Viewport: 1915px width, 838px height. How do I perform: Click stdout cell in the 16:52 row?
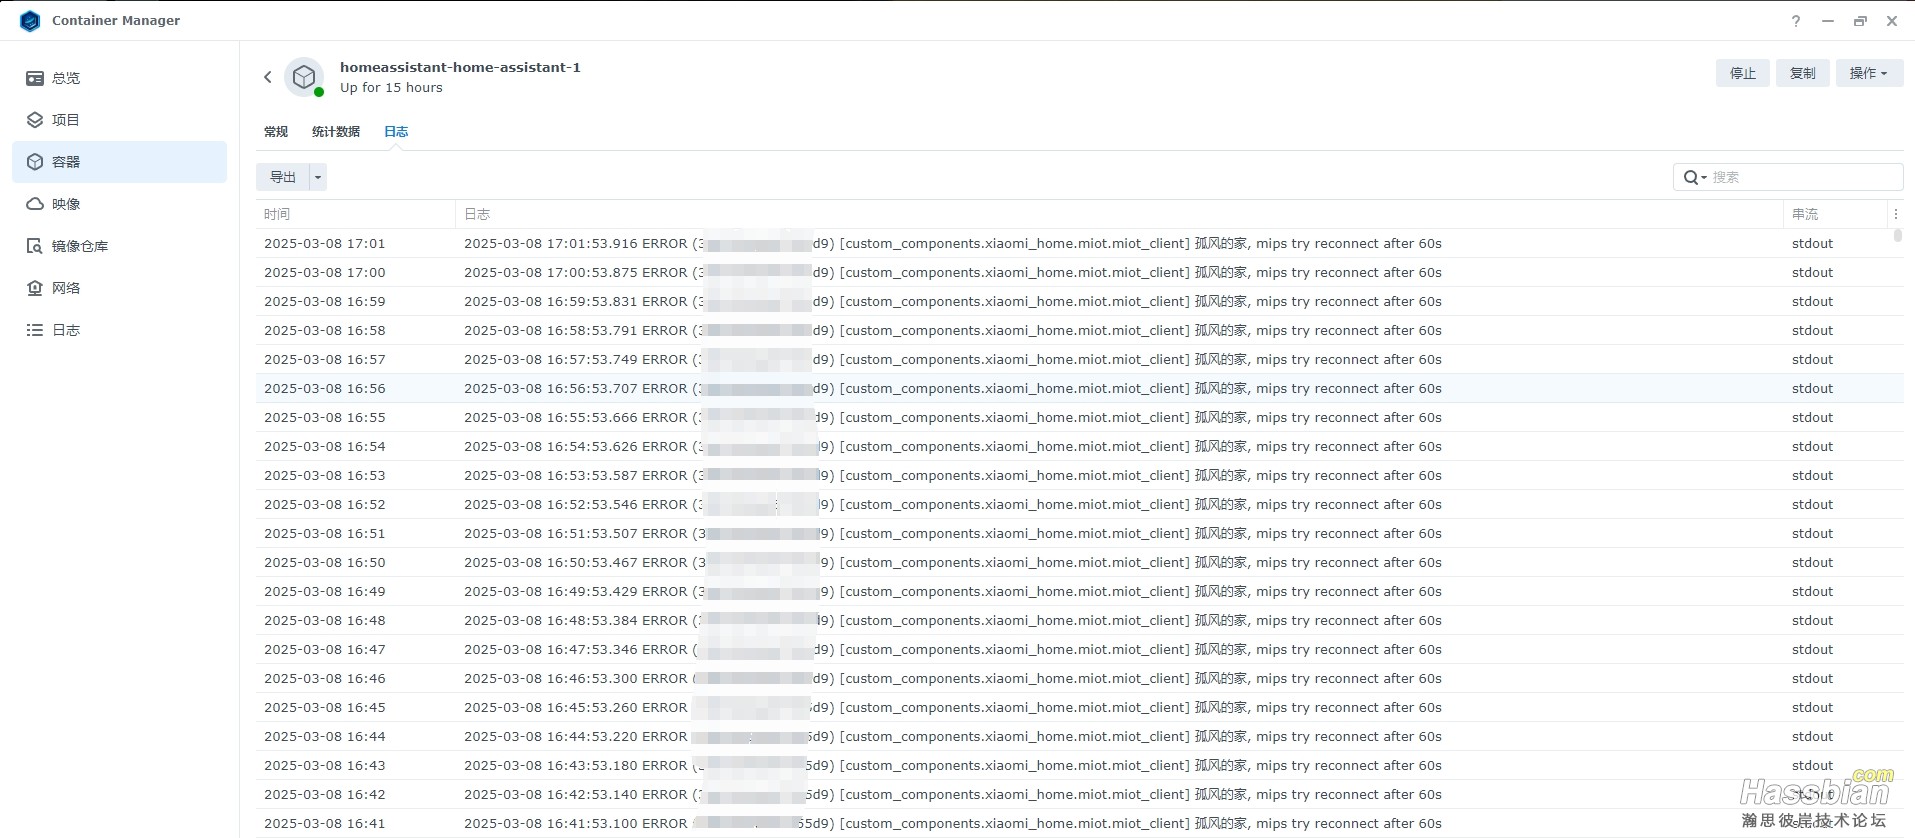pyautogui.click(x=1812, y=504)
